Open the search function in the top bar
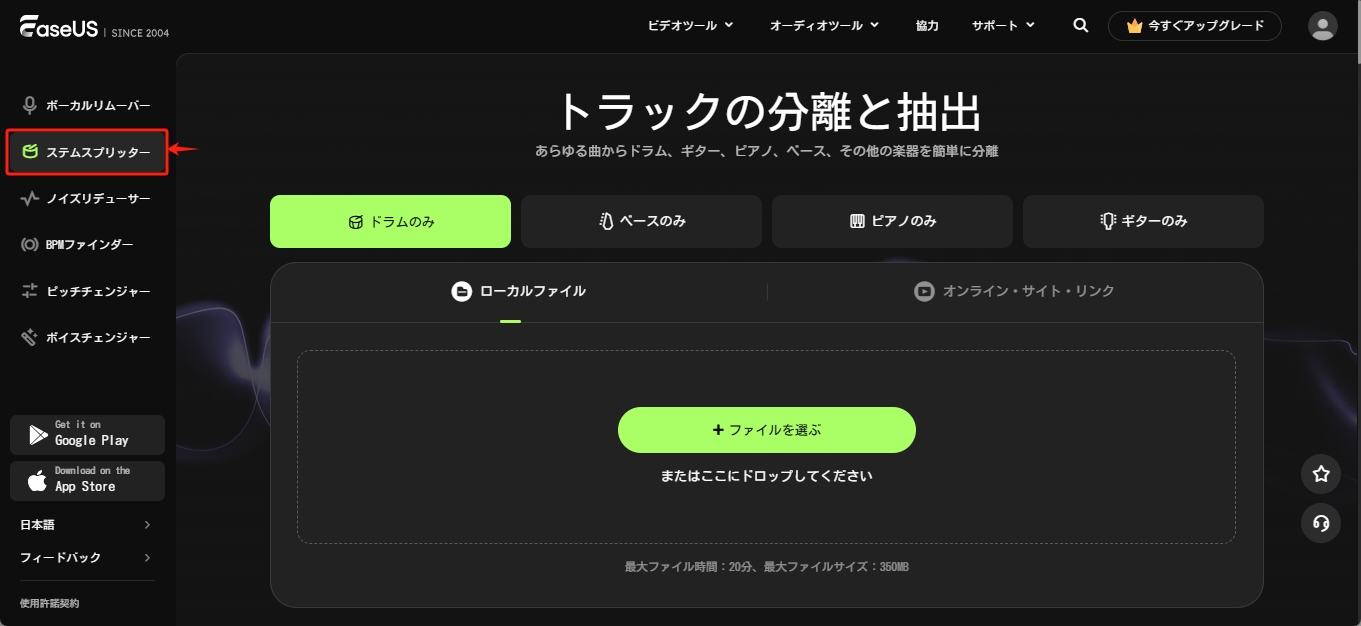The image size is (1361, 626). (1080, 25)
